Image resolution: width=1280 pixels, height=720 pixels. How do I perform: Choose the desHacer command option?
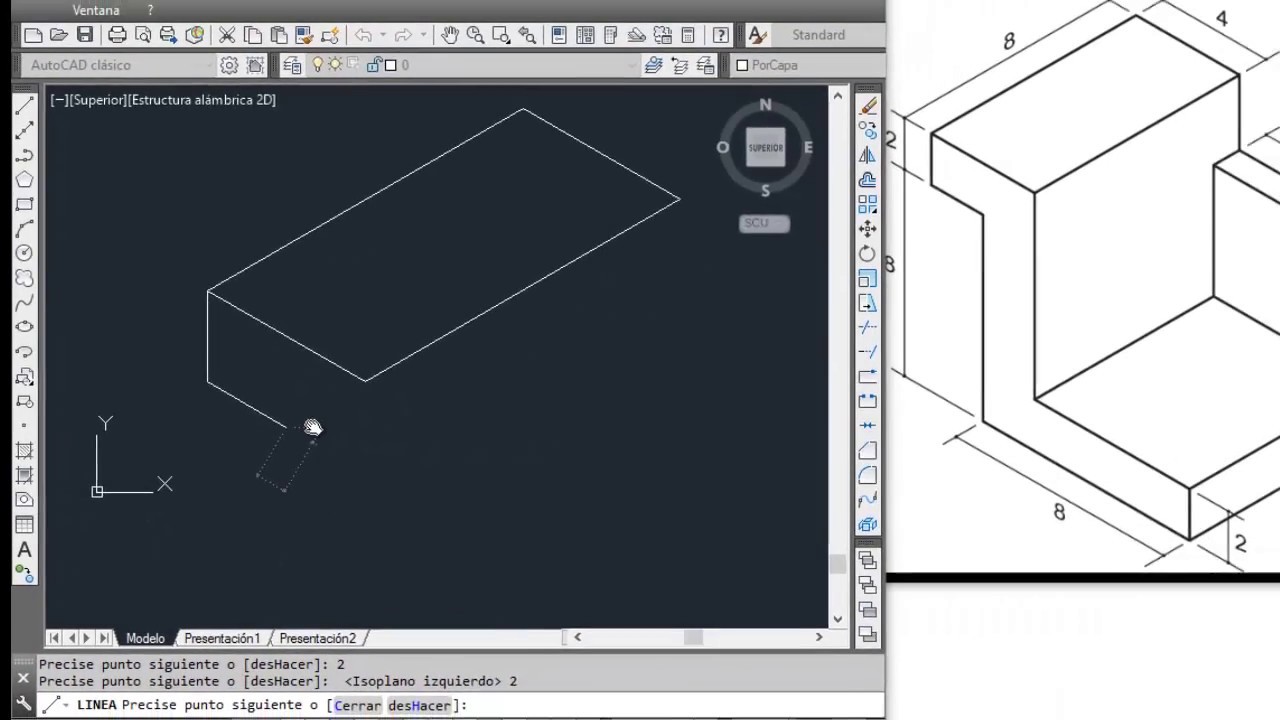420,705
